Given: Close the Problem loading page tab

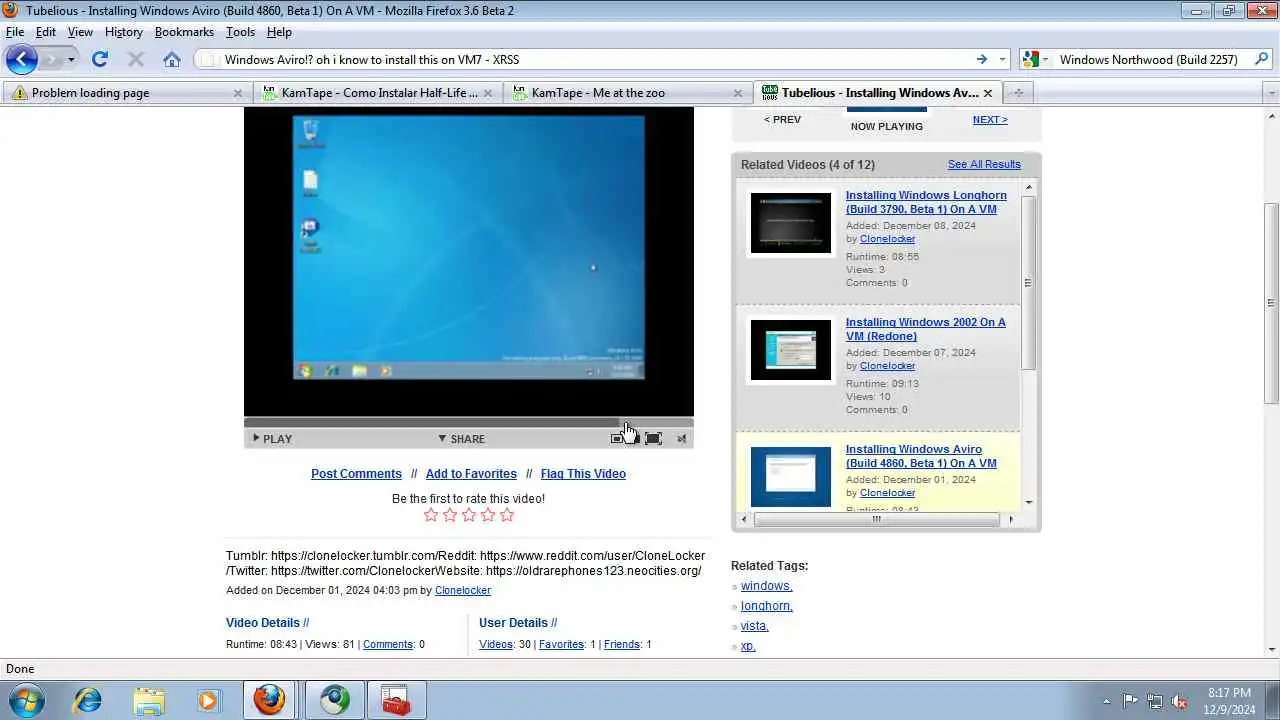Looking at the screenshot, I should tap(238, 93).
